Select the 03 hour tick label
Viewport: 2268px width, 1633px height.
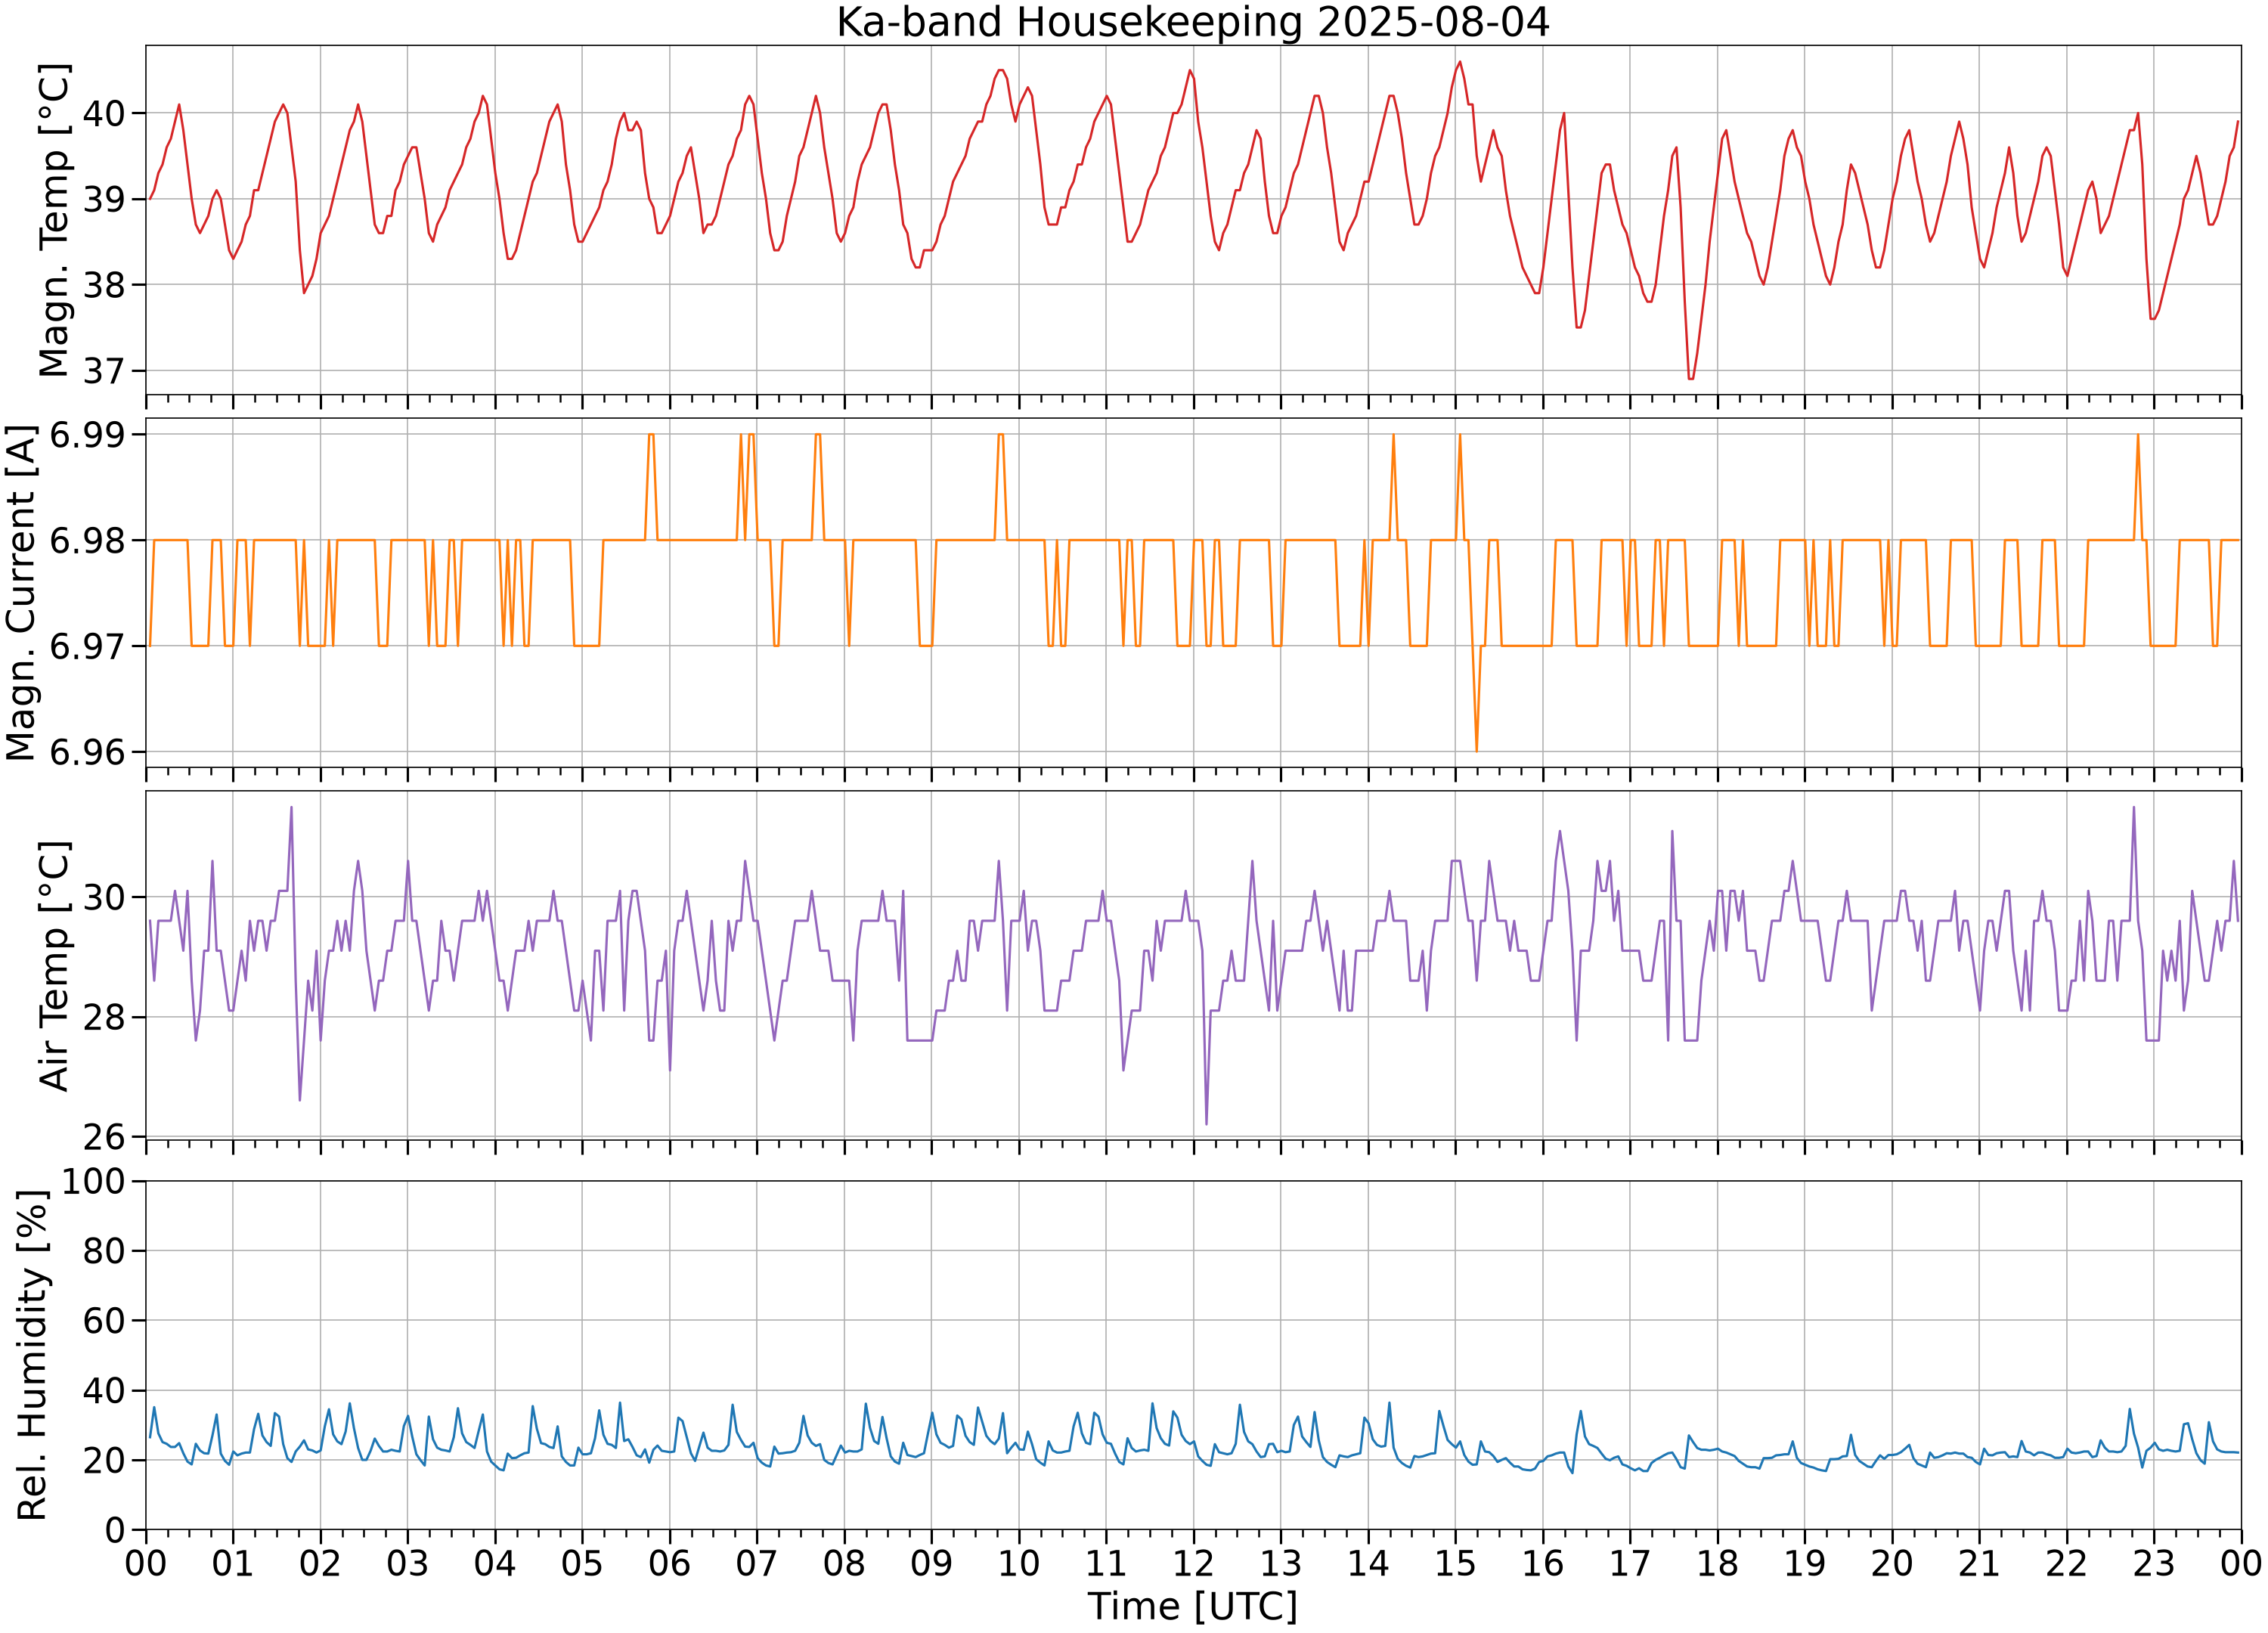407,1562
